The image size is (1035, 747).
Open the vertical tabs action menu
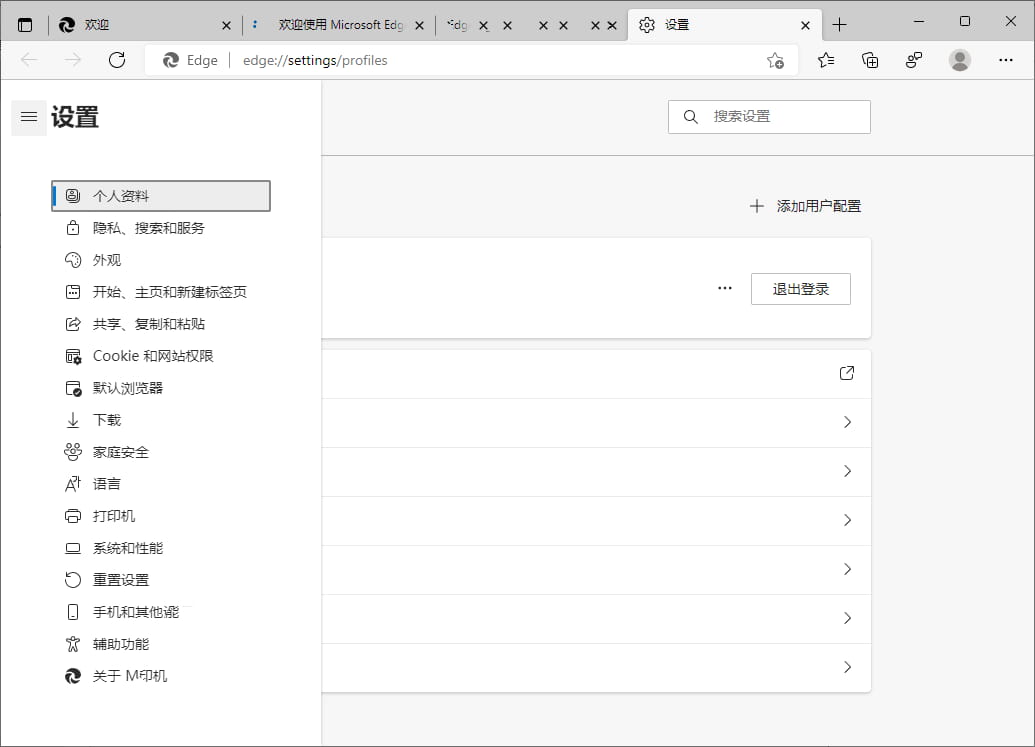[25, 25]
